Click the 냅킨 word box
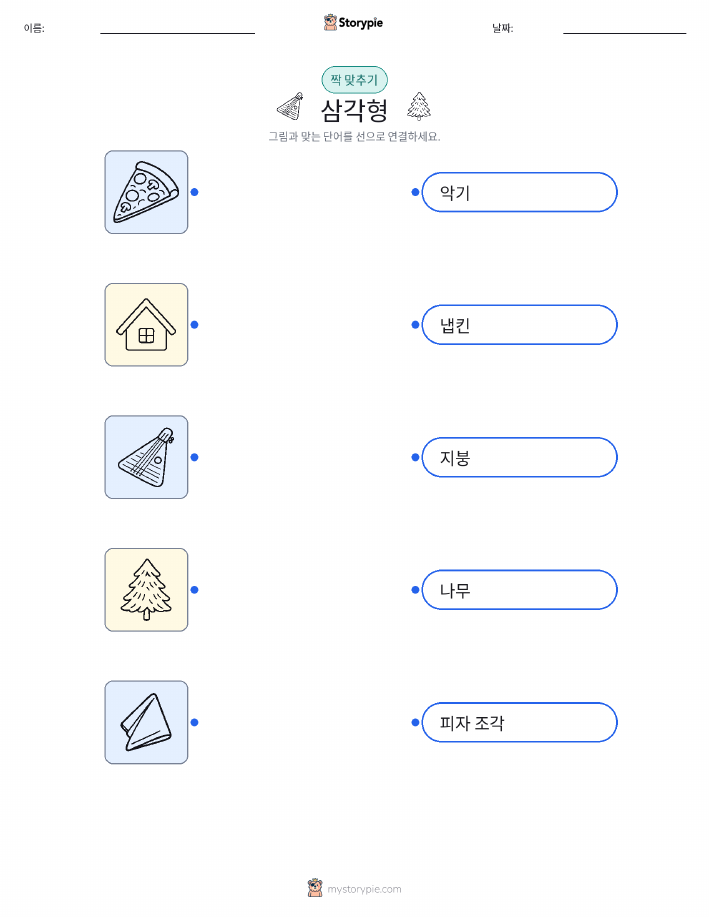 [x=519, y=325]
